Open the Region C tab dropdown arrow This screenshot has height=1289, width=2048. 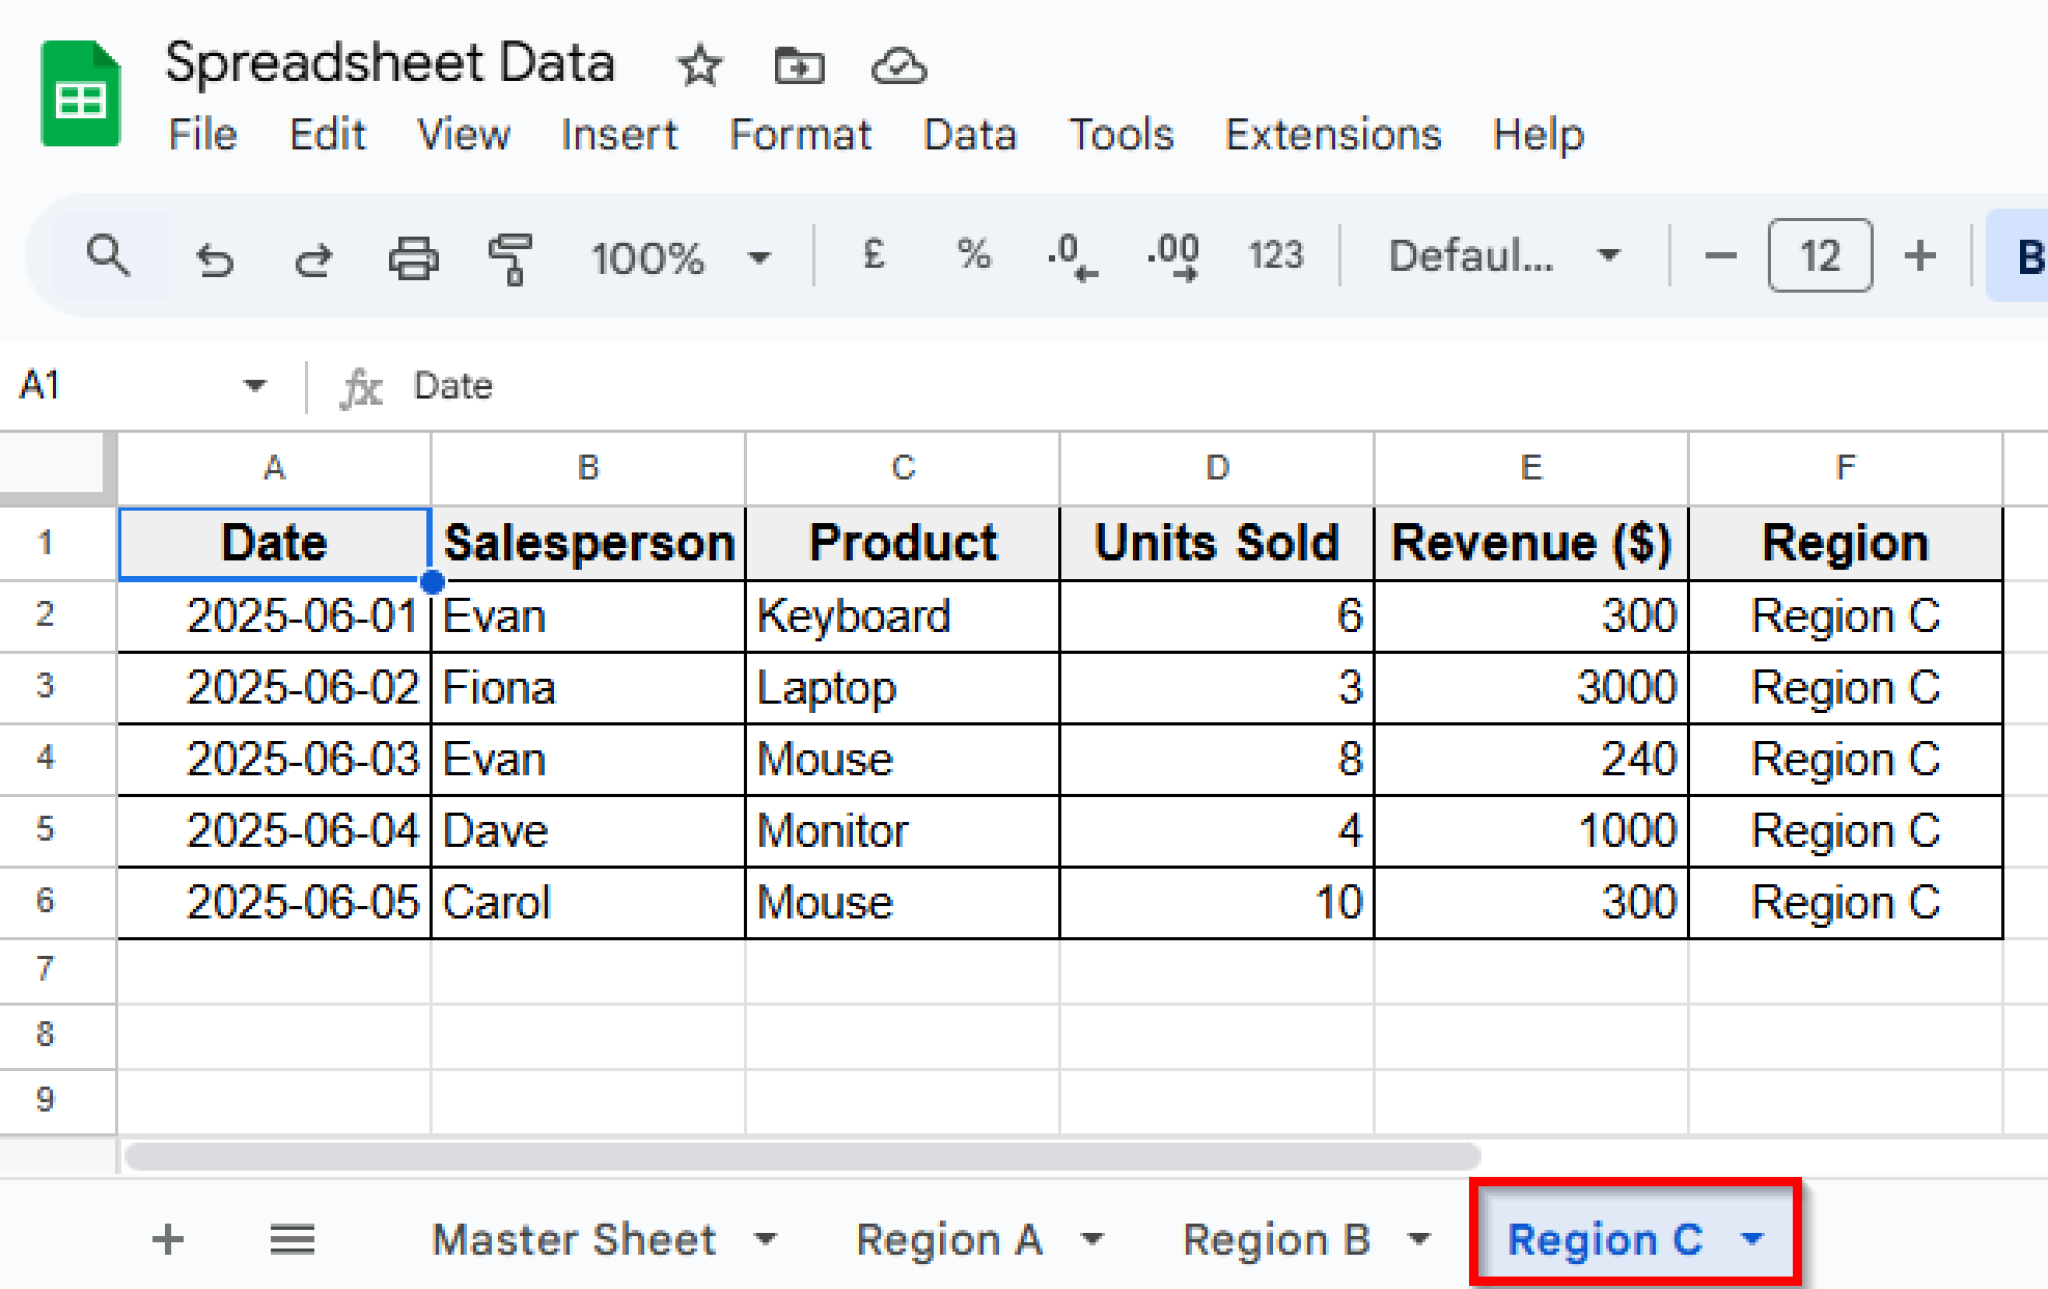click(1753, 1239)
